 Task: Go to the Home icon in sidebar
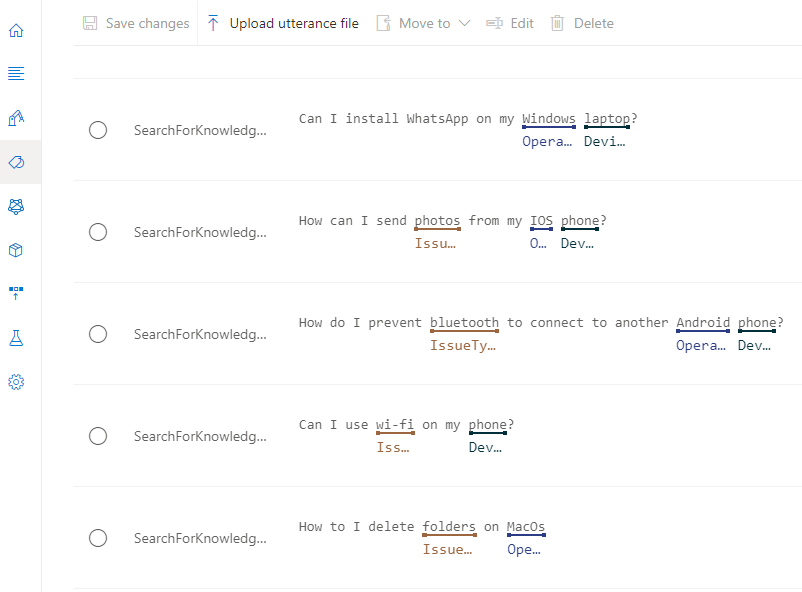point(16,30)
